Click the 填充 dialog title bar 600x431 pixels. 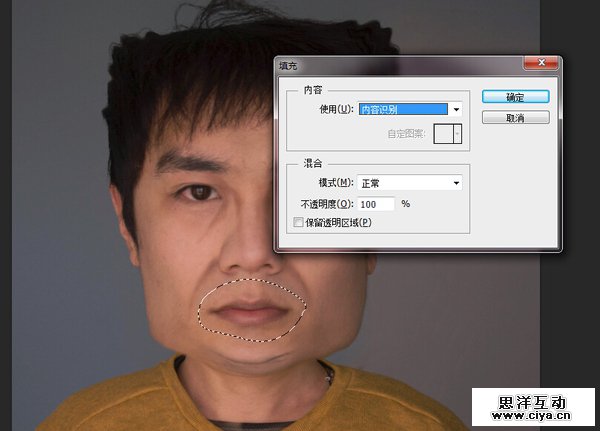click(x=400, y=64)
